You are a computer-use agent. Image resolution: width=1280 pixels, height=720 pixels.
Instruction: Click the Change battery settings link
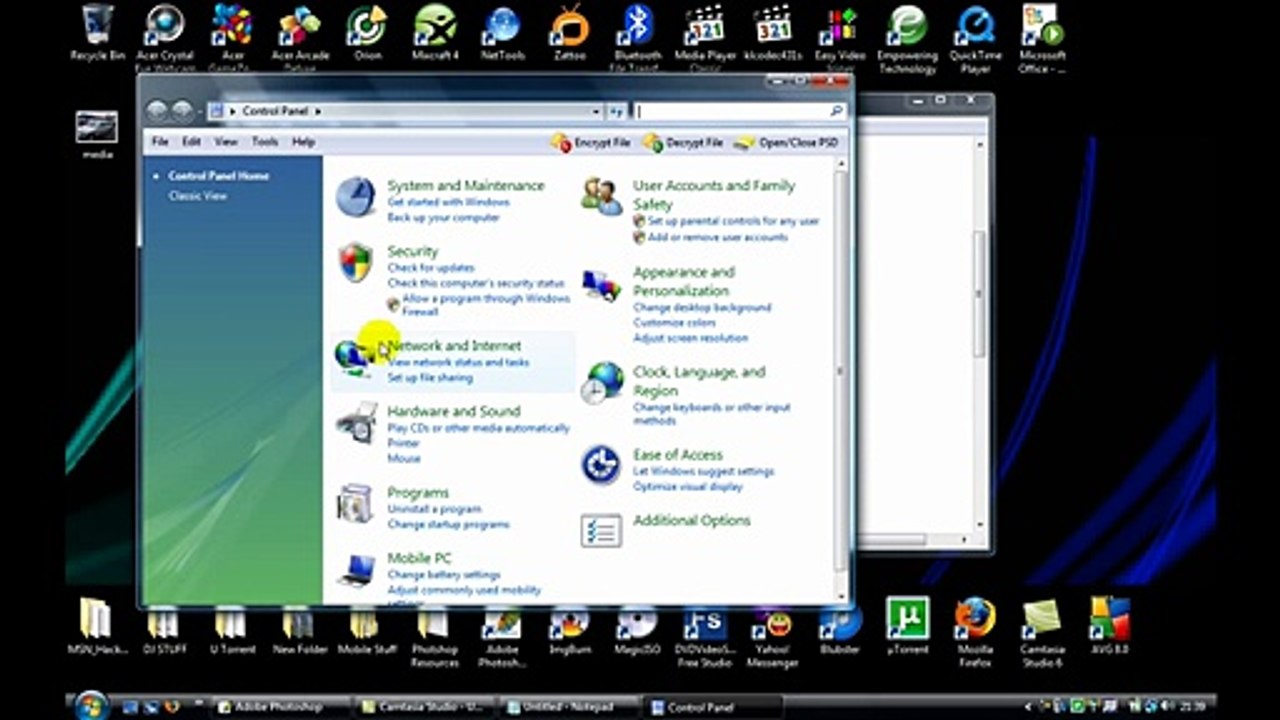(444, 575)
